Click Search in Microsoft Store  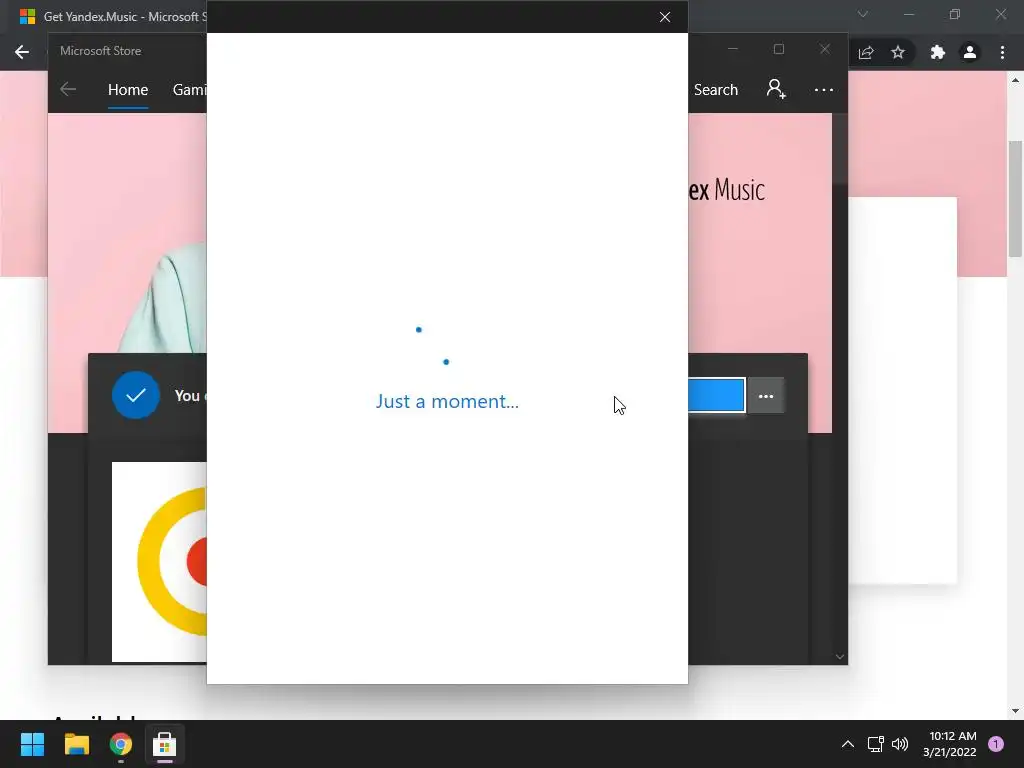coord(716,89)
